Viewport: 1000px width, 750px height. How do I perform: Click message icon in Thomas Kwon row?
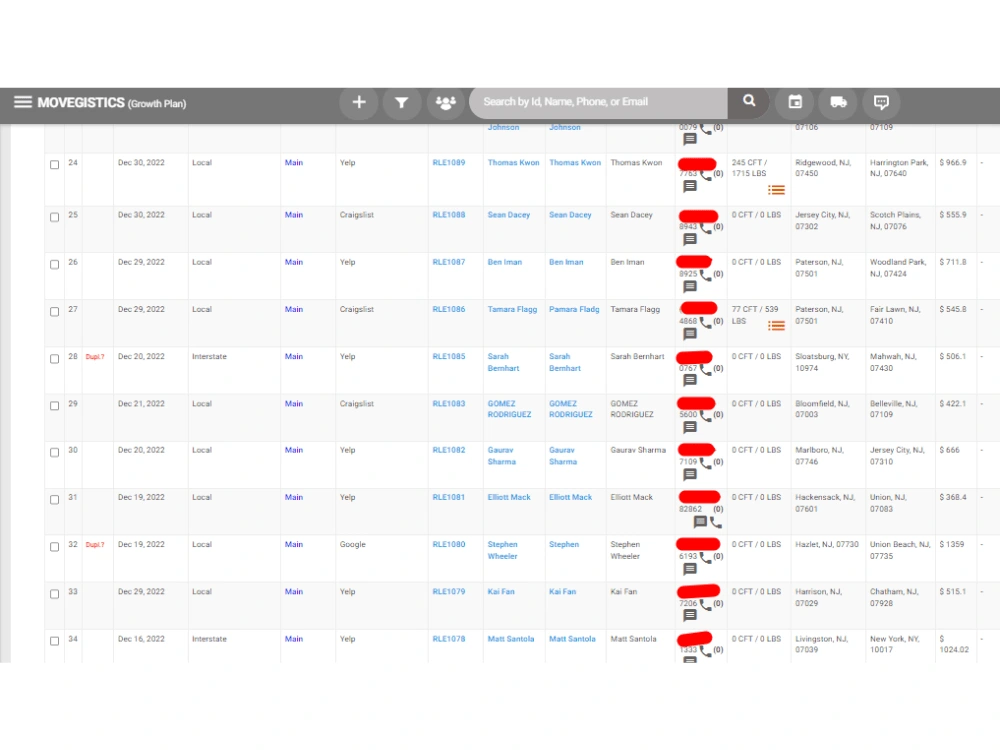coord(689,186)
